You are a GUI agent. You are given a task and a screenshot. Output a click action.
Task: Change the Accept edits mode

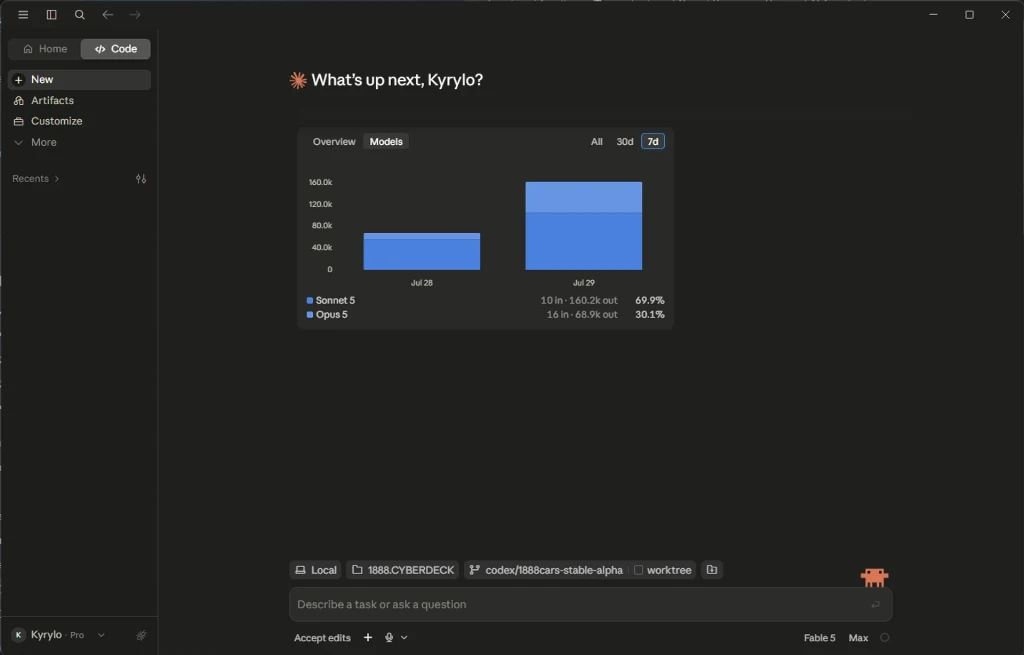click(322, 638)
